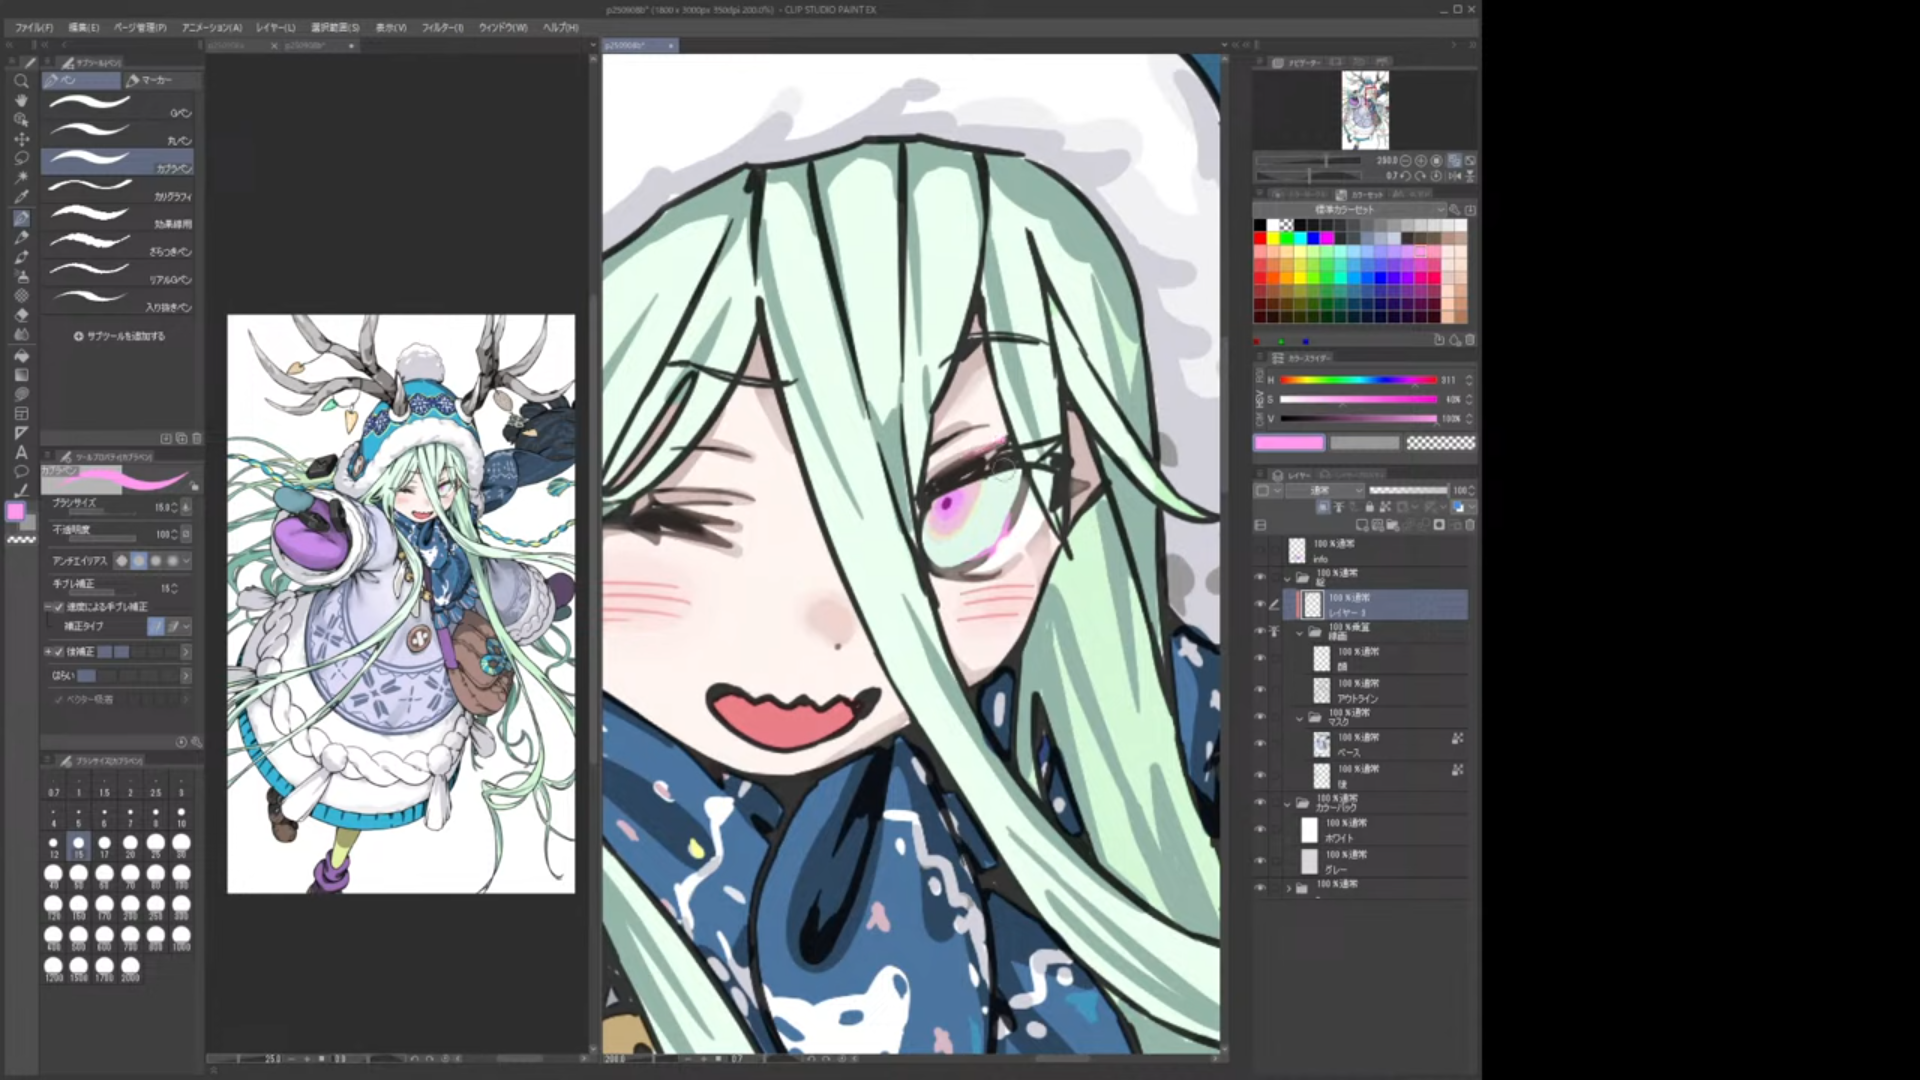The image size is (1920, 1080).
Task: Choose the Eyedropper tool
Action: click(21, 197)
